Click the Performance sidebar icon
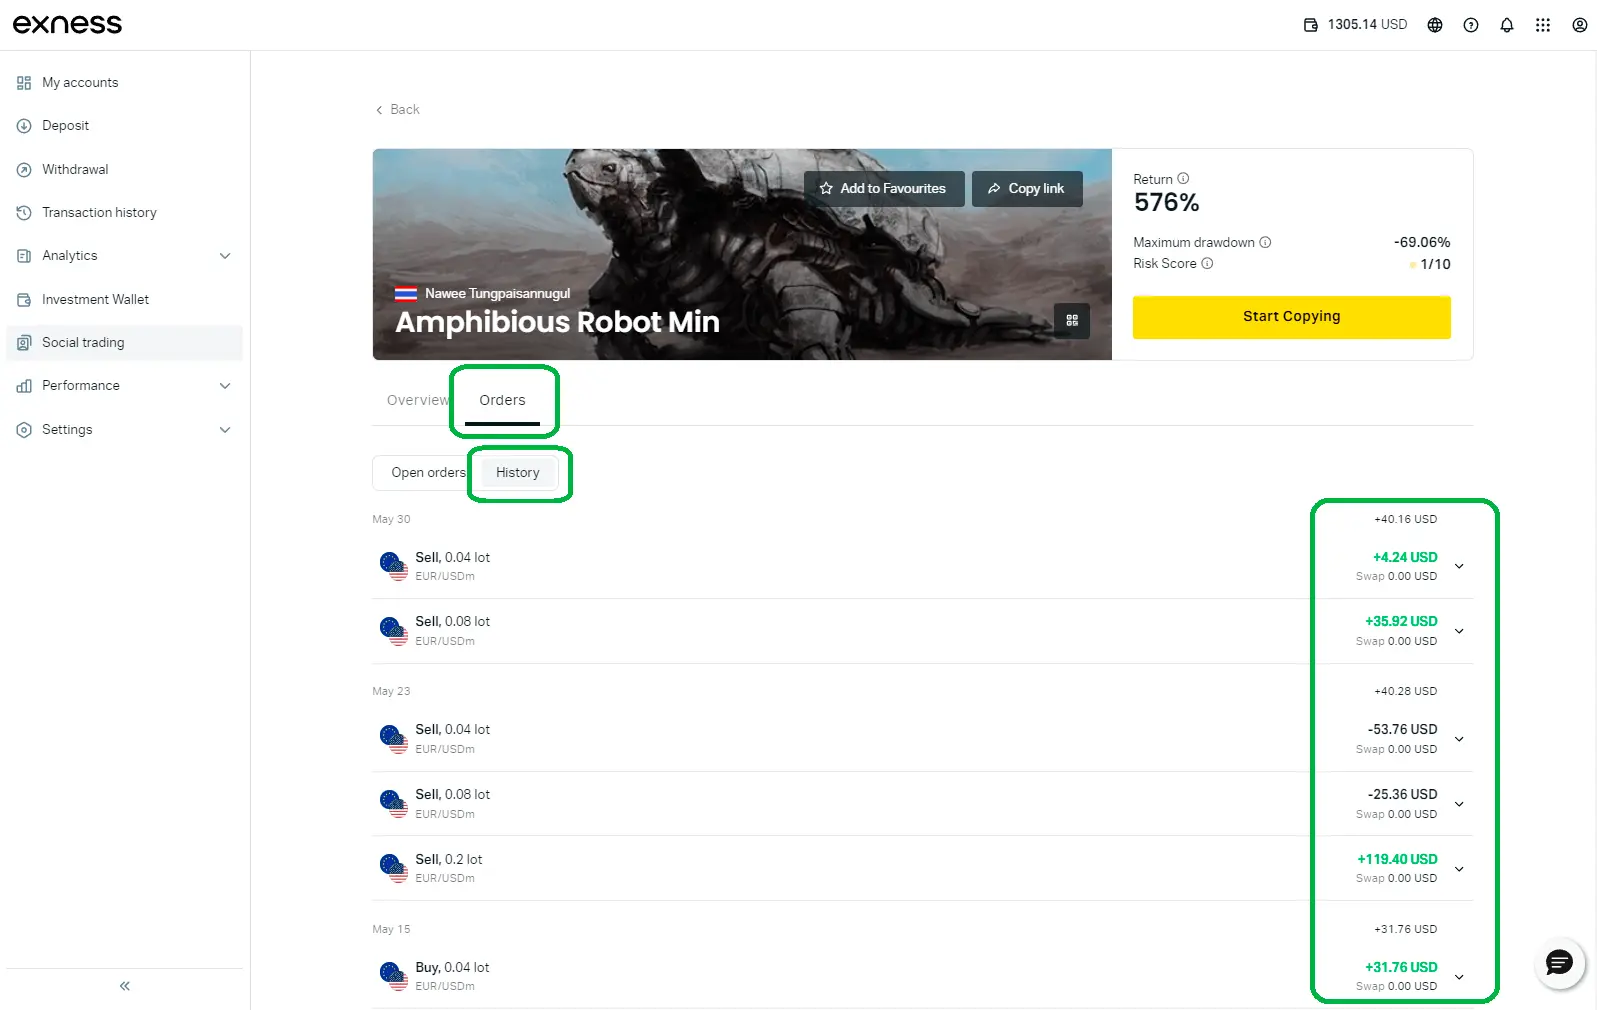Image resolution: width=1597 pixels, height=1010 pixels. click(24, 386)
